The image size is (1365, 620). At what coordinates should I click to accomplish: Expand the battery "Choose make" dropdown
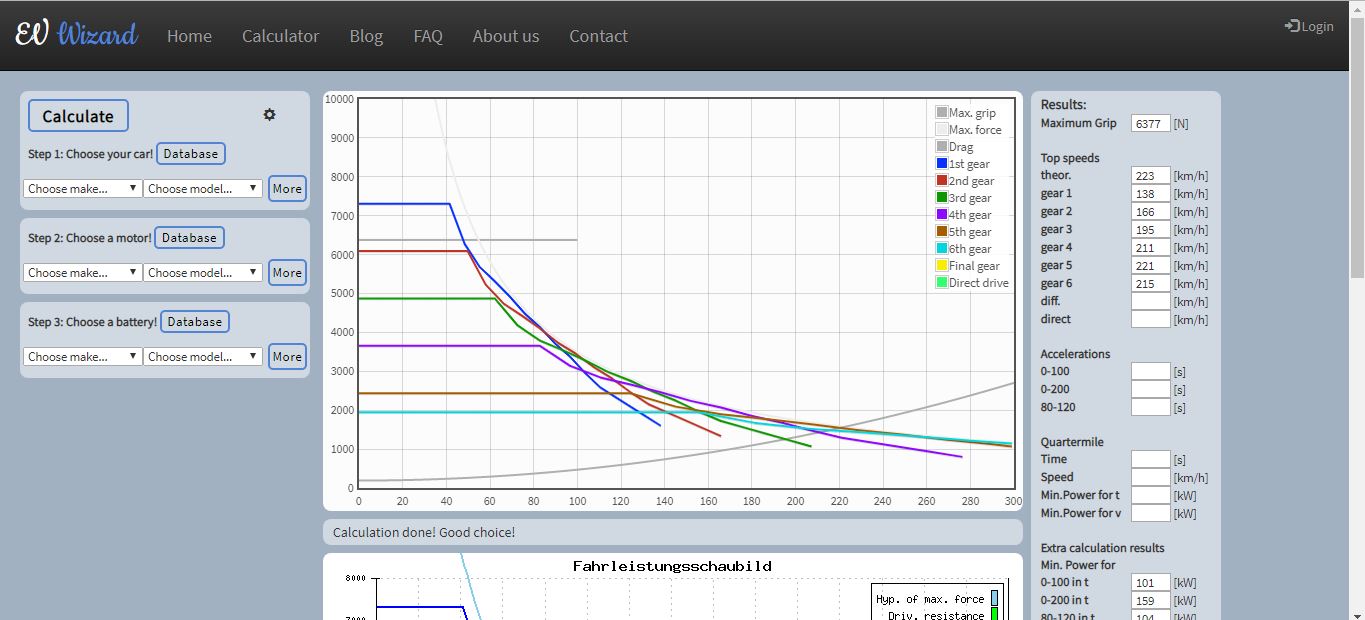tap(82, 356)
